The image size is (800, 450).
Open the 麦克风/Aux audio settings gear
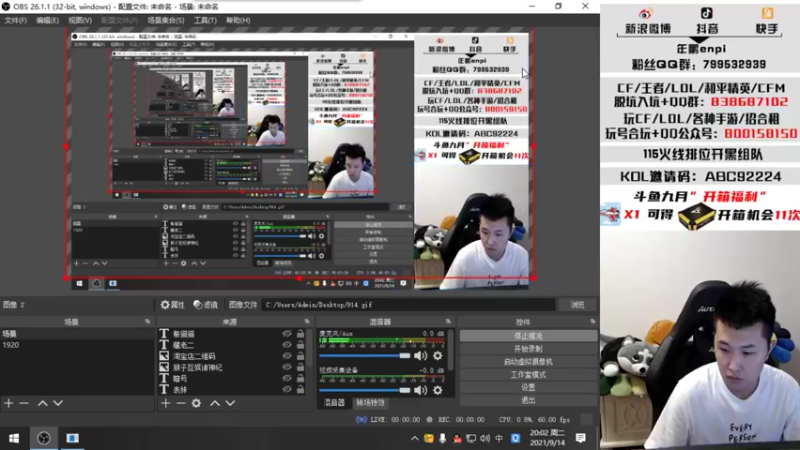(x=438, y=356)
